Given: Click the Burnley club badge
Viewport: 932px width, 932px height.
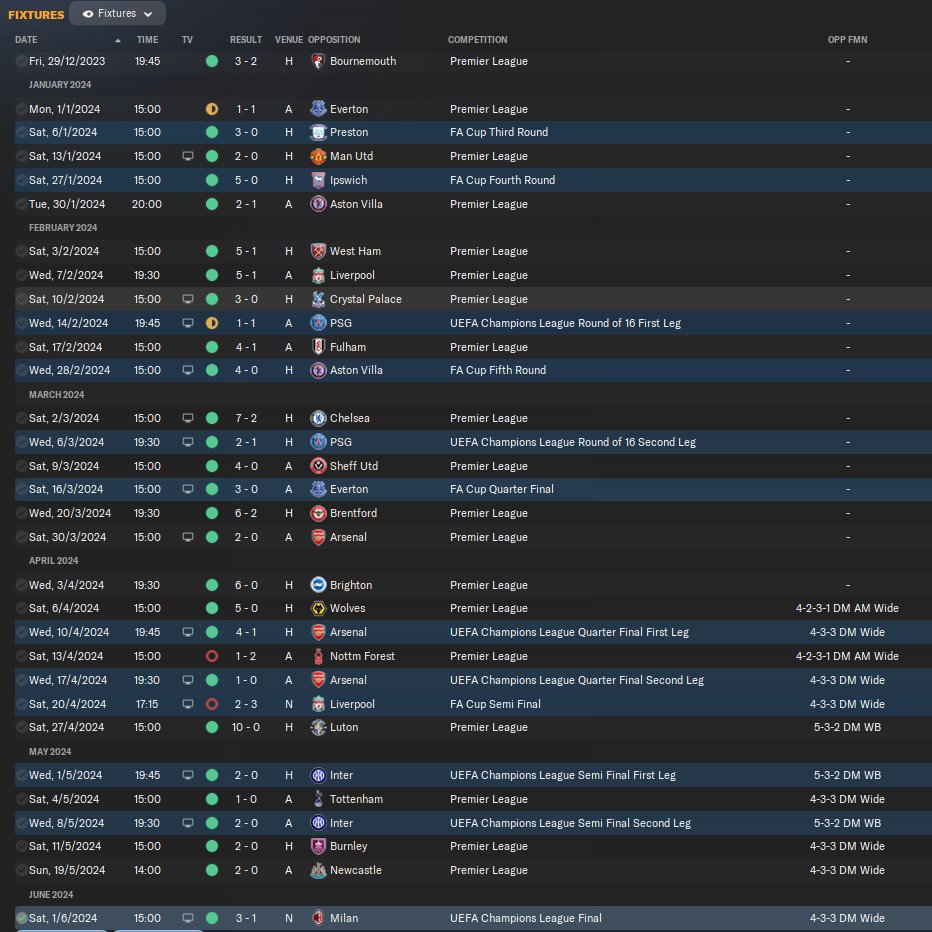Looking at the screenshot, I should pyautogui.click(x=319, y=846).
